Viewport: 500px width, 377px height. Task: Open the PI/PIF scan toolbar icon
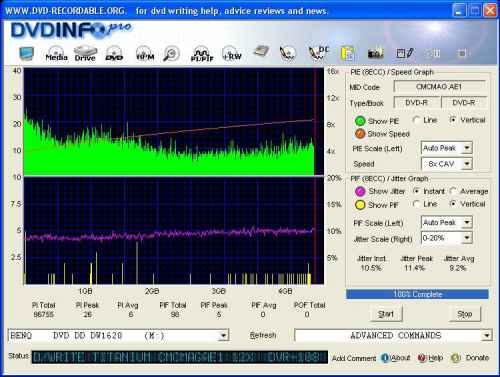[202, 53]
